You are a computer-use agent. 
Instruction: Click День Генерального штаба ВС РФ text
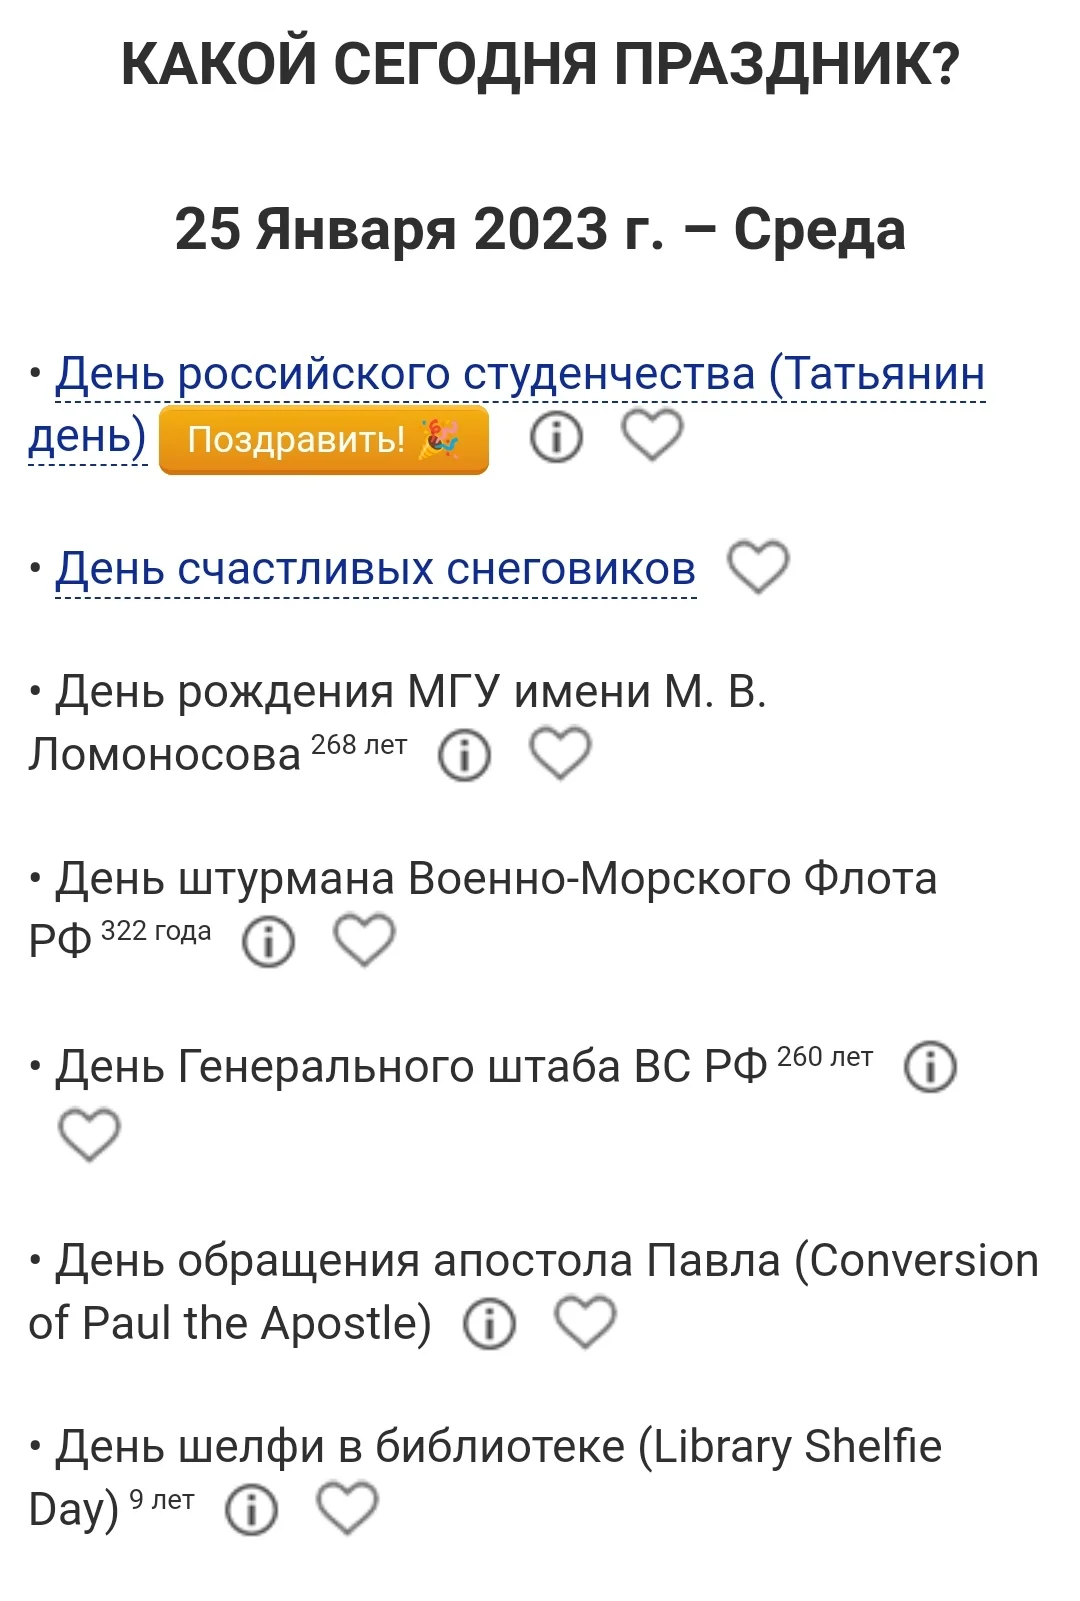[x=410, y=1067]
